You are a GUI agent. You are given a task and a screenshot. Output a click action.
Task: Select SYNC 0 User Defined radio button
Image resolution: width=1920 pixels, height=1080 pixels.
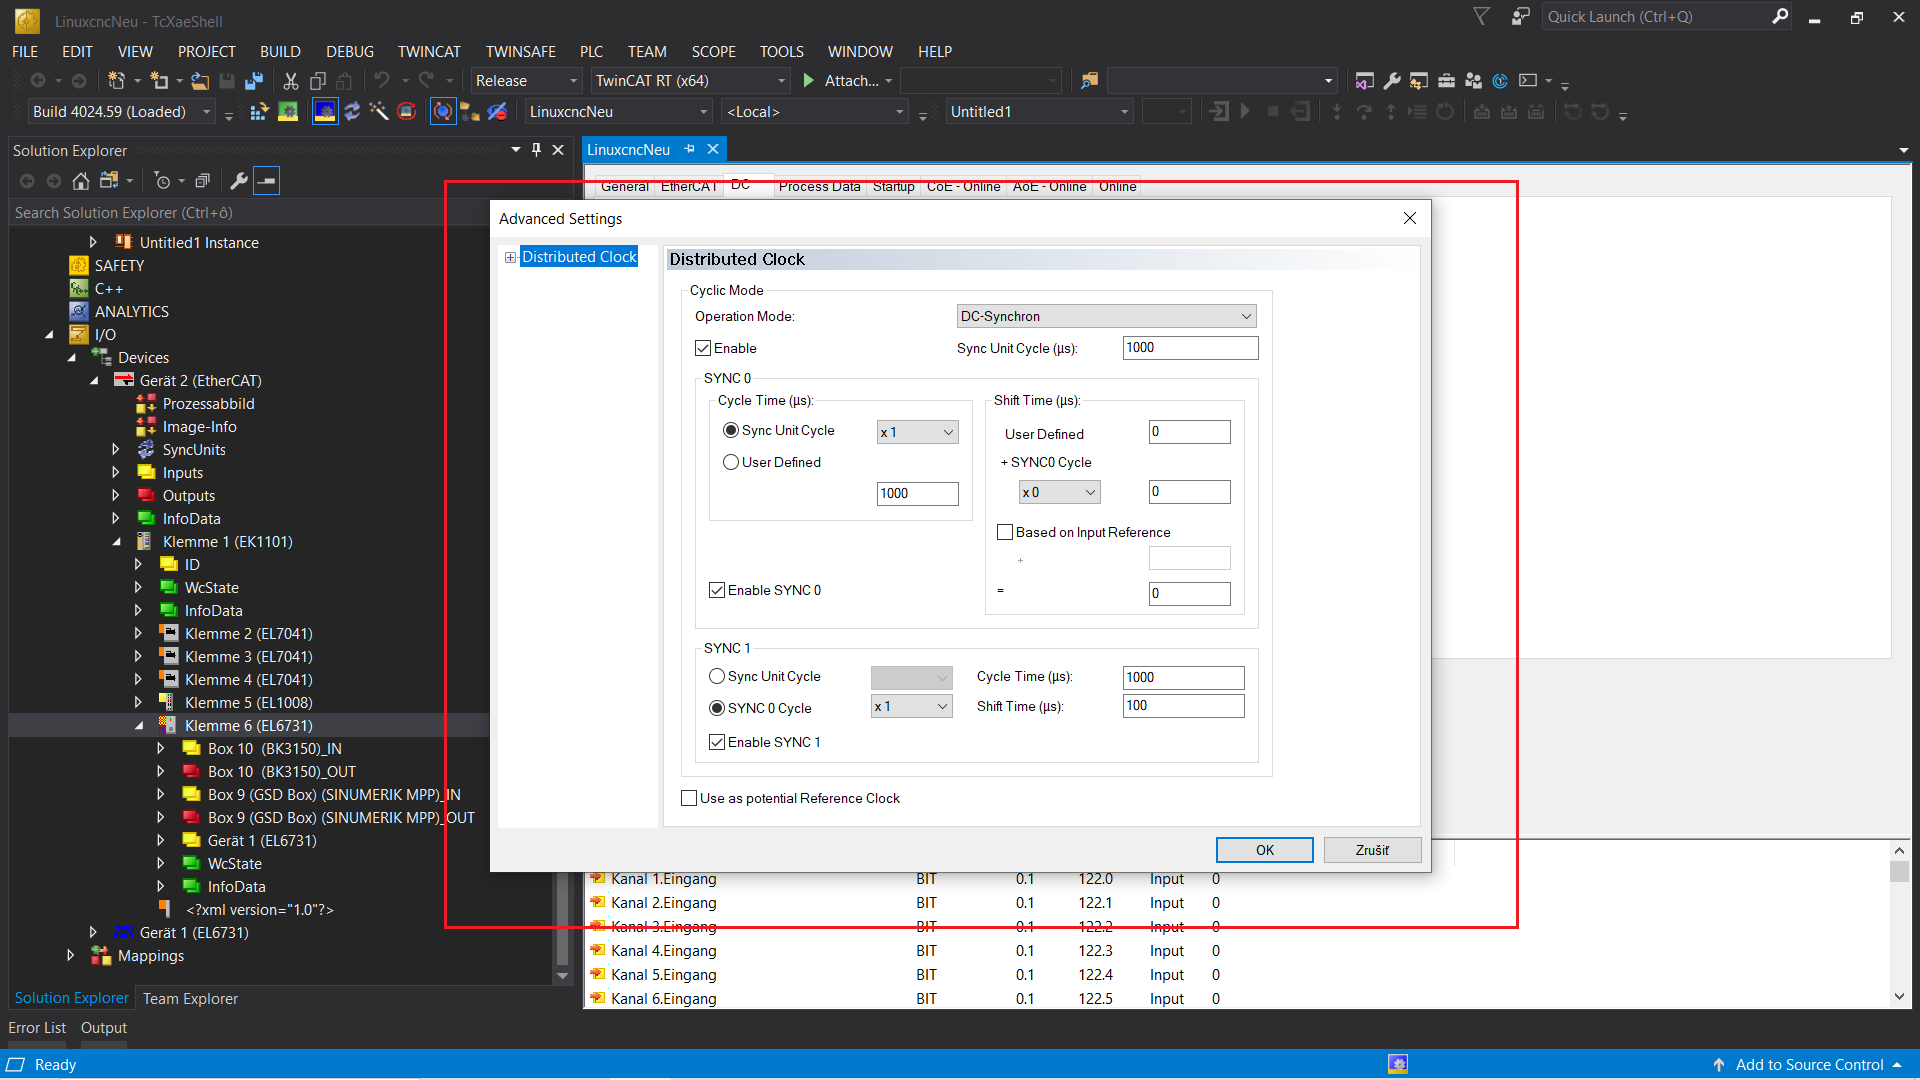click(731, 462)
